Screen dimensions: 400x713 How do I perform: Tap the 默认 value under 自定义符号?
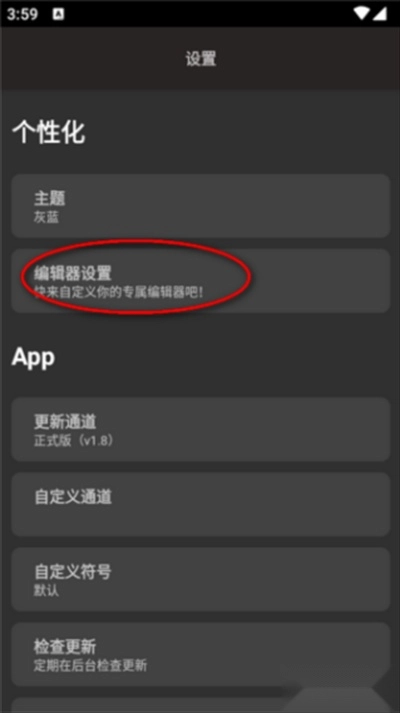tap(46, 591)
